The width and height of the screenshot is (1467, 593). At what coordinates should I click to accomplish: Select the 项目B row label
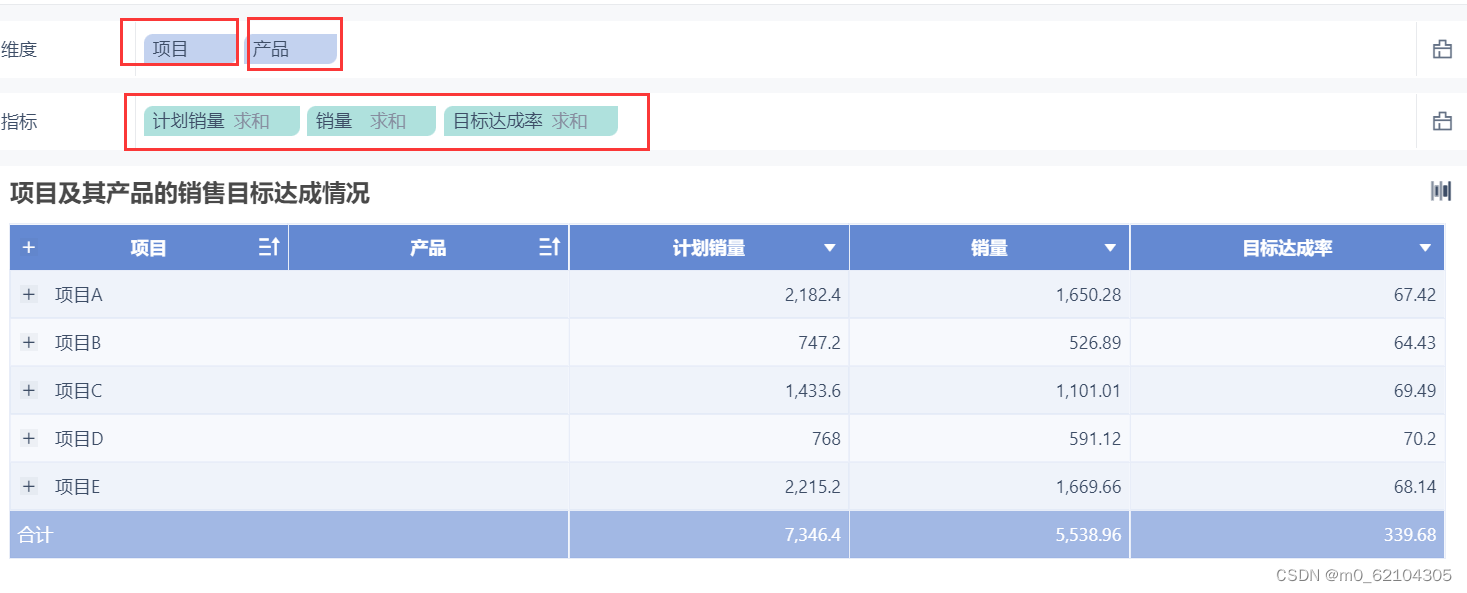tap(79, 343)
